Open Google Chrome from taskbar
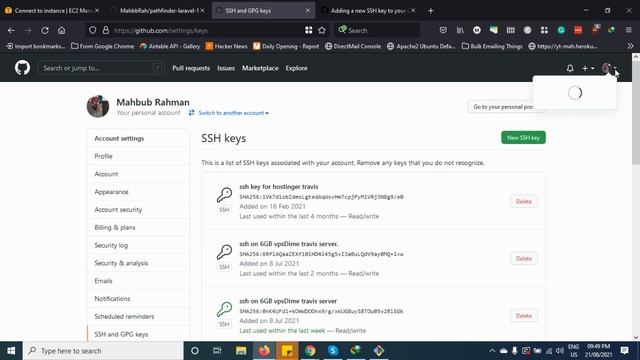 tap(310, 351)
